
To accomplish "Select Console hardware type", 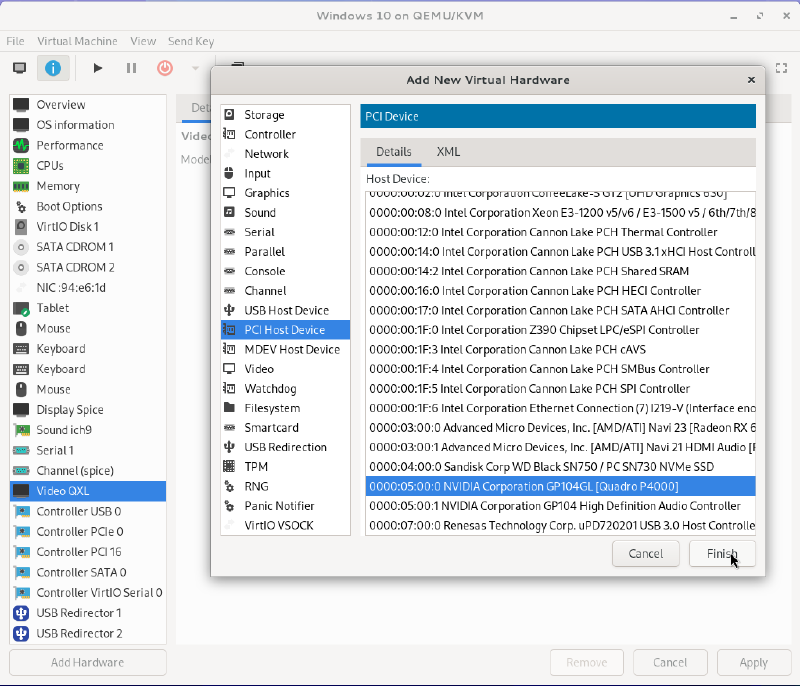I will point(286,271).
